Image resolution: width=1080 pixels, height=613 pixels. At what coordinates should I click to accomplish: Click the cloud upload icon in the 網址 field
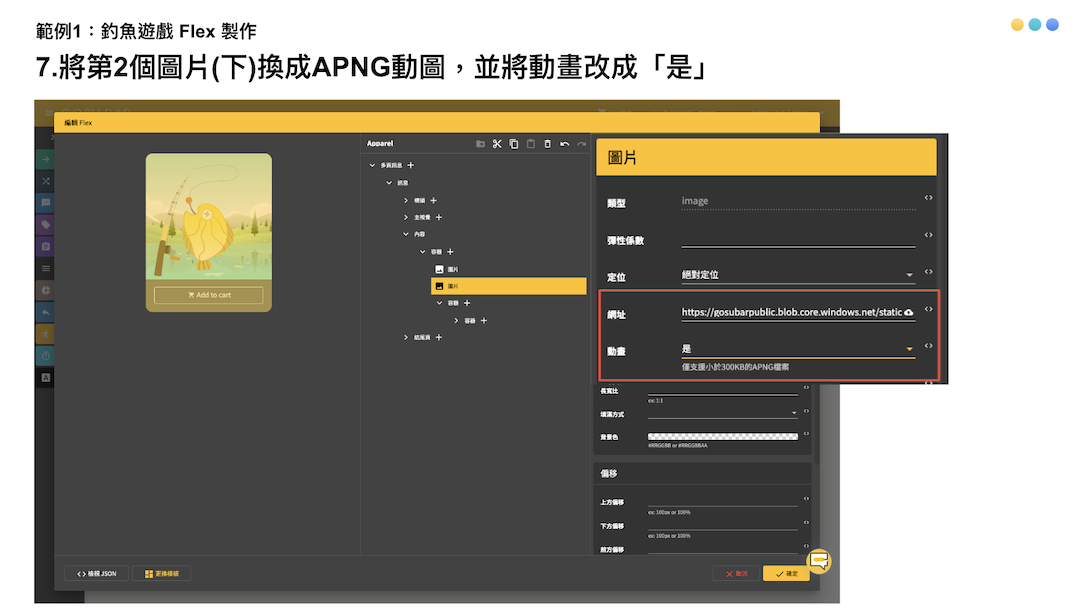click(x=909, y=313)
